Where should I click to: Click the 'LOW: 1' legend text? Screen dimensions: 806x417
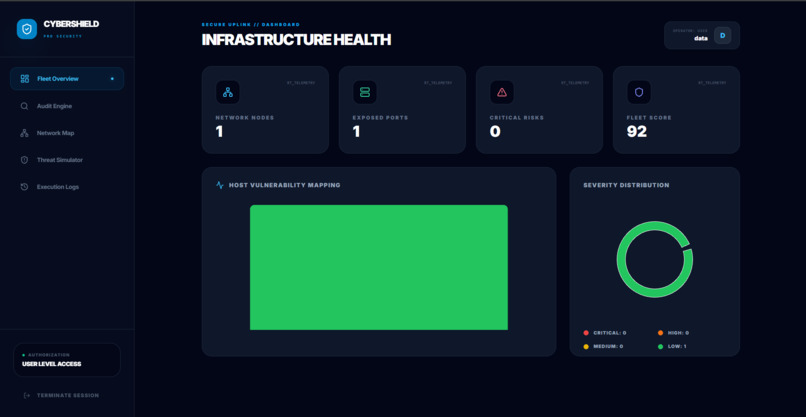677,347
